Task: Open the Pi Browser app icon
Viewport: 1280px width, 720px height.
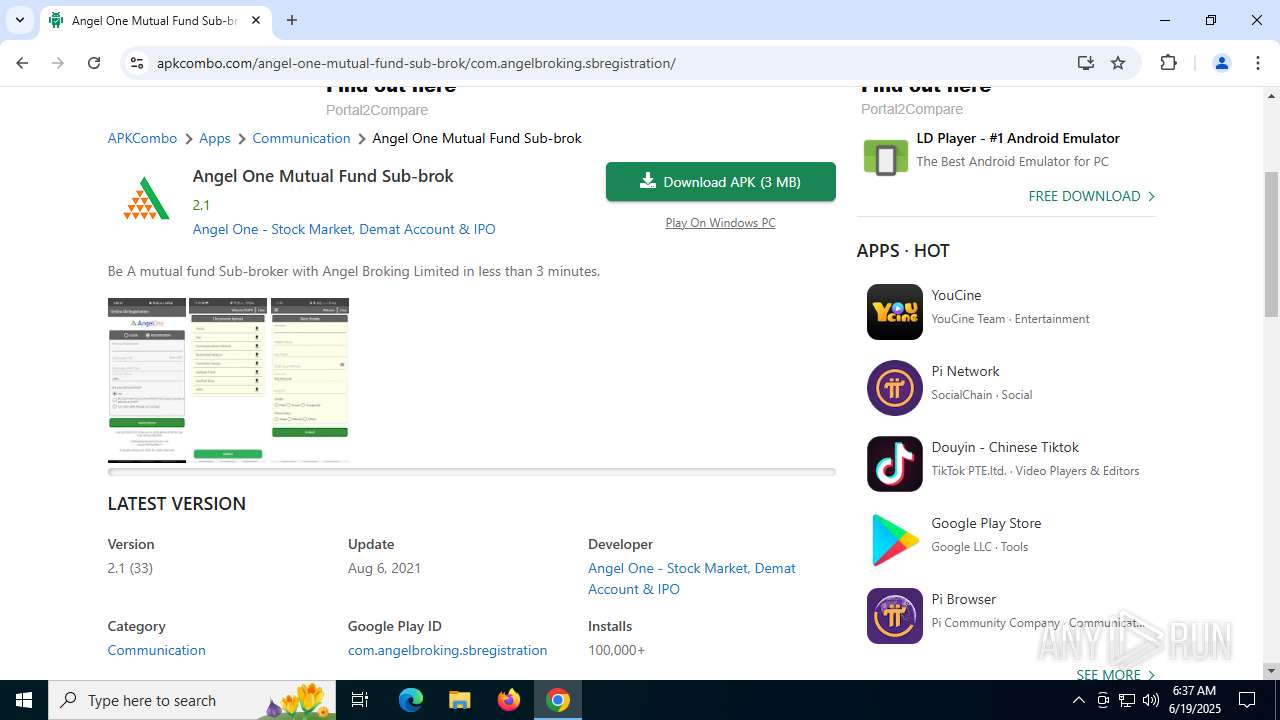Action: (895, 616)
